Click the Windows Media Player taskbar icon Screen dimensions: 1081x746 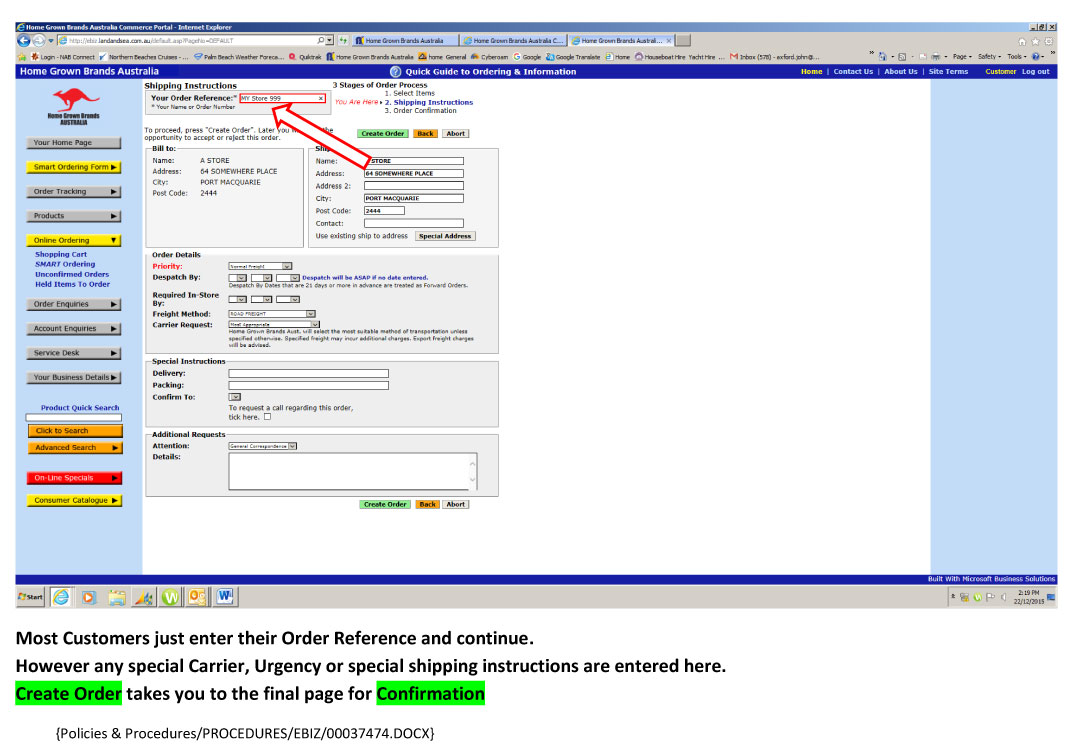coord(89,597)
